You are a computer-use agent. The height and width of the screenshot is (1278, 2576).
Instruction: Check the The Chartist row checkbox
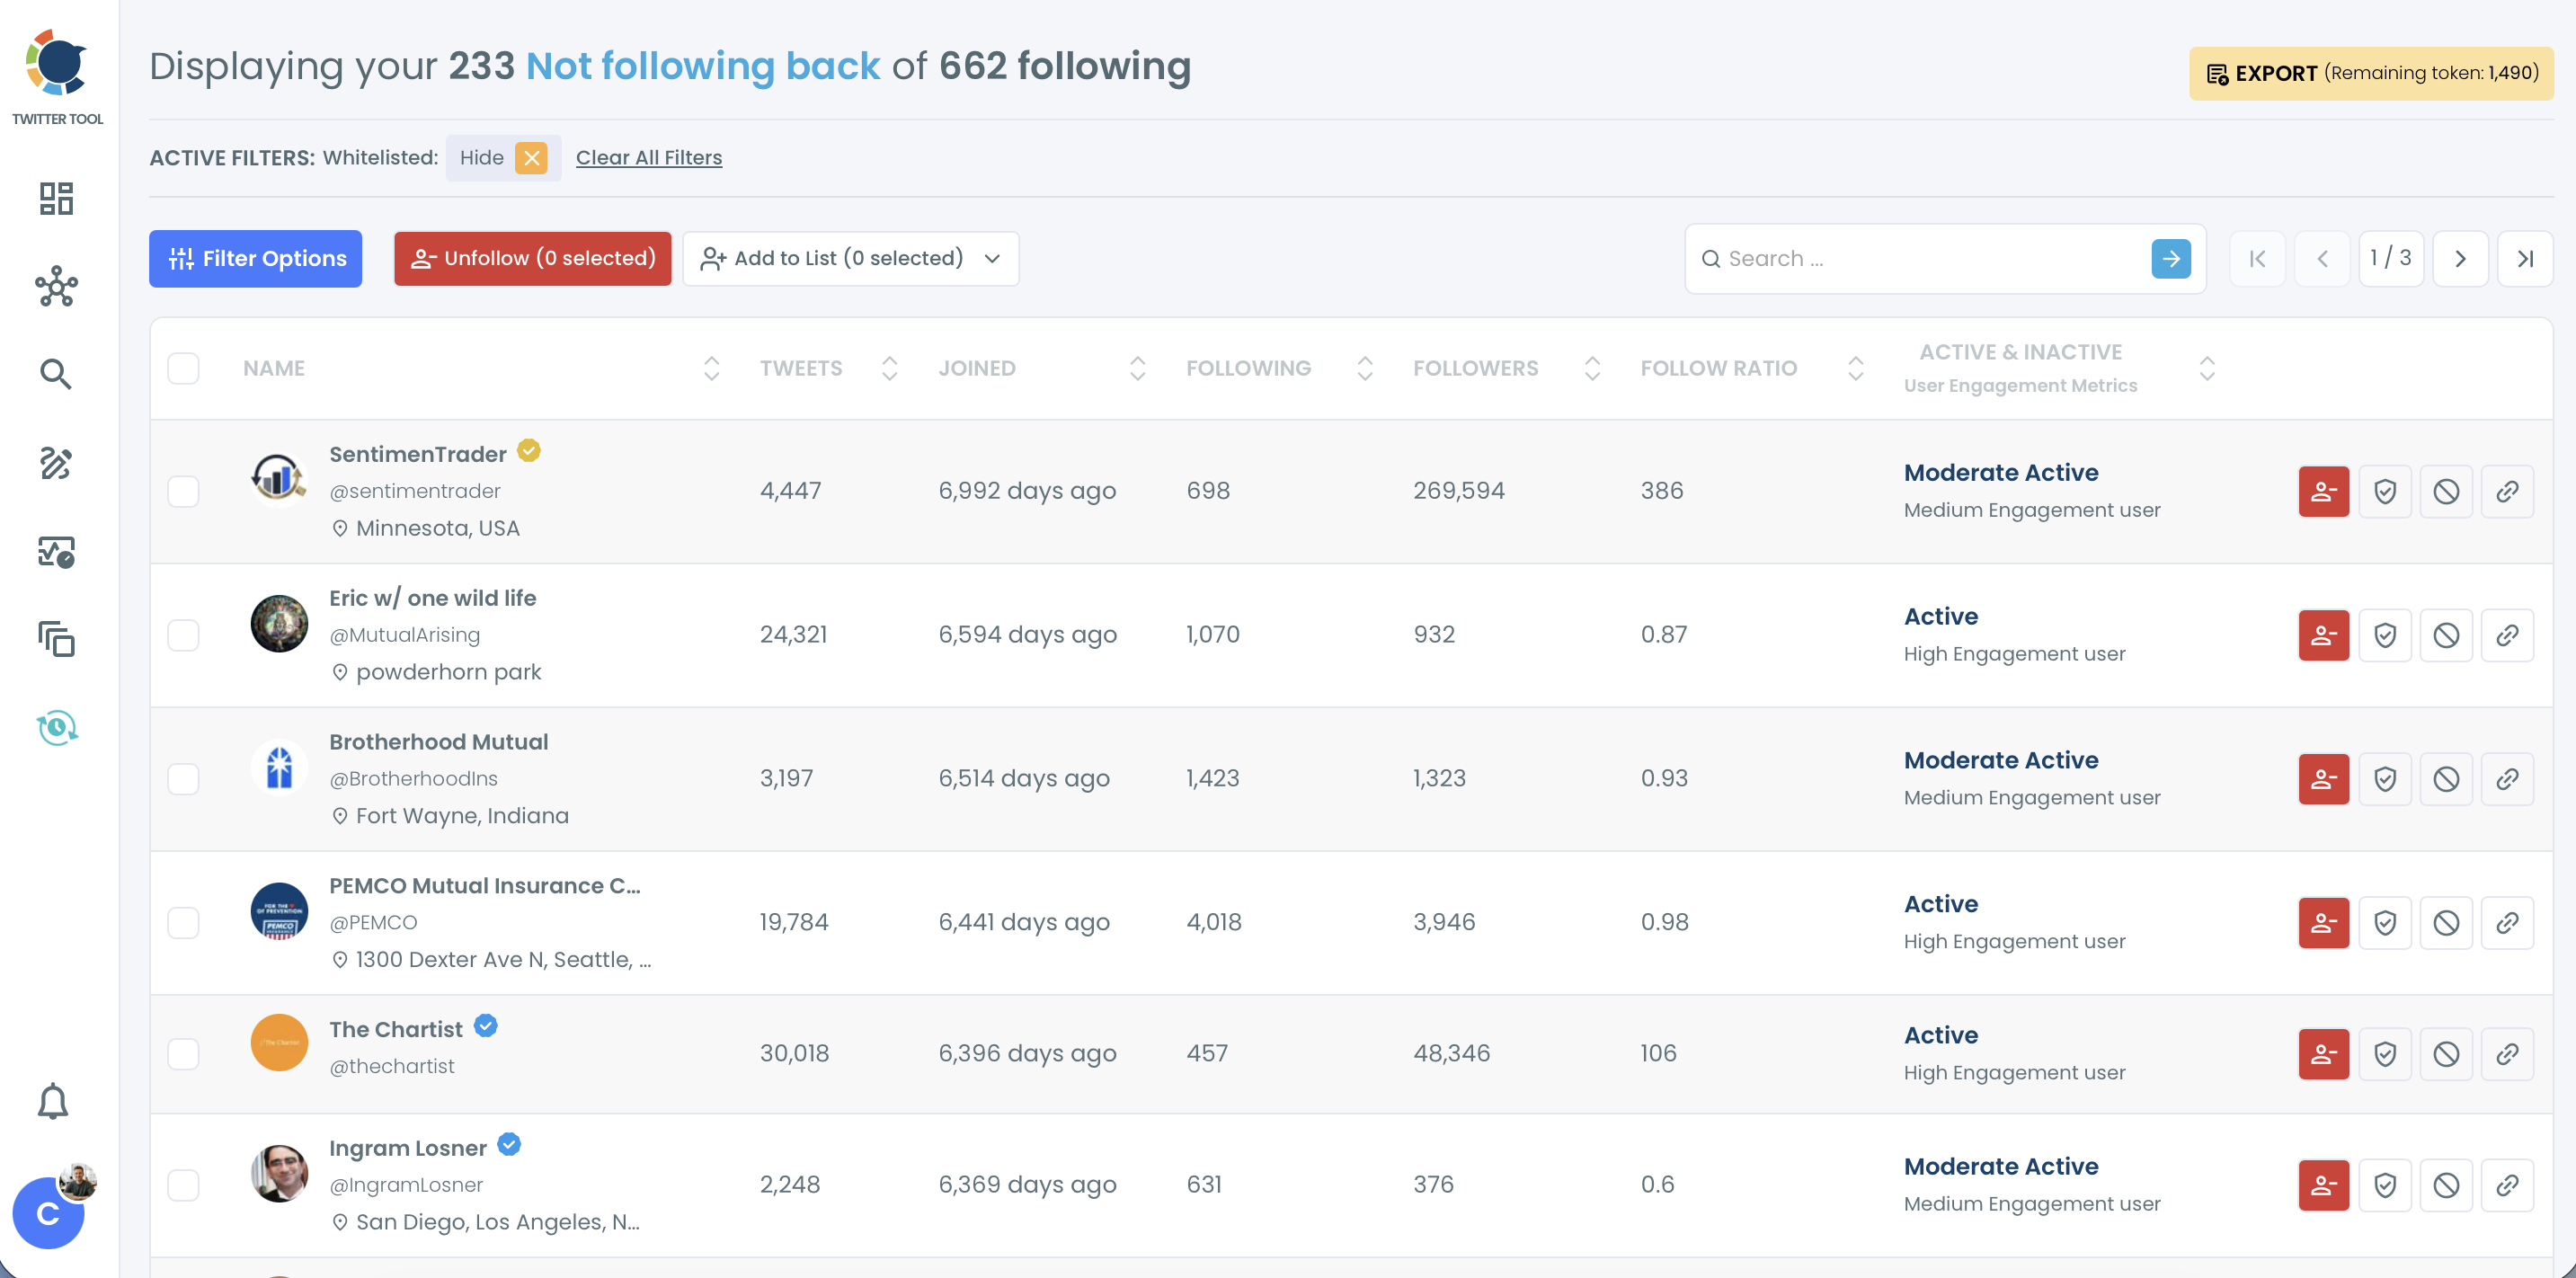click(x=183, y=1053)
